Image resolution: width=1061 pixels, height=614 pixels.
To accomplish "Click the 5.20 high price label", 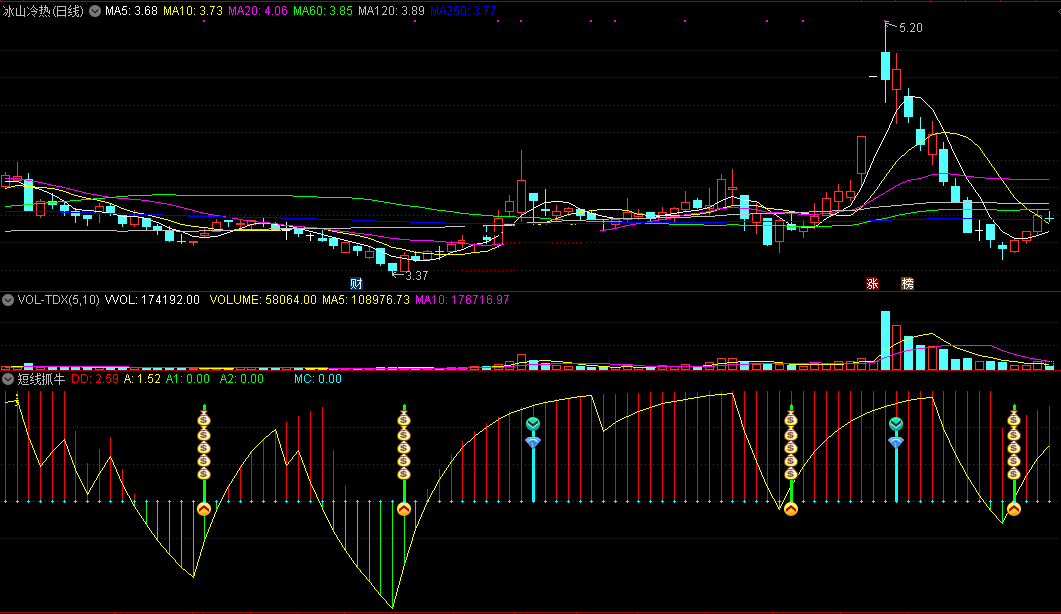I will 911,28.
